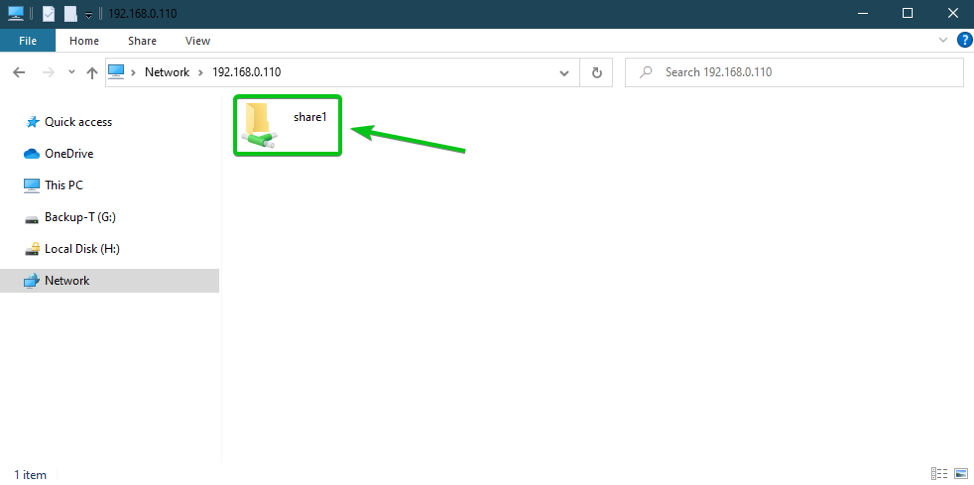Open the address bar history dropdown
This screenshot has height=485, width=974.
coord(564,73)
